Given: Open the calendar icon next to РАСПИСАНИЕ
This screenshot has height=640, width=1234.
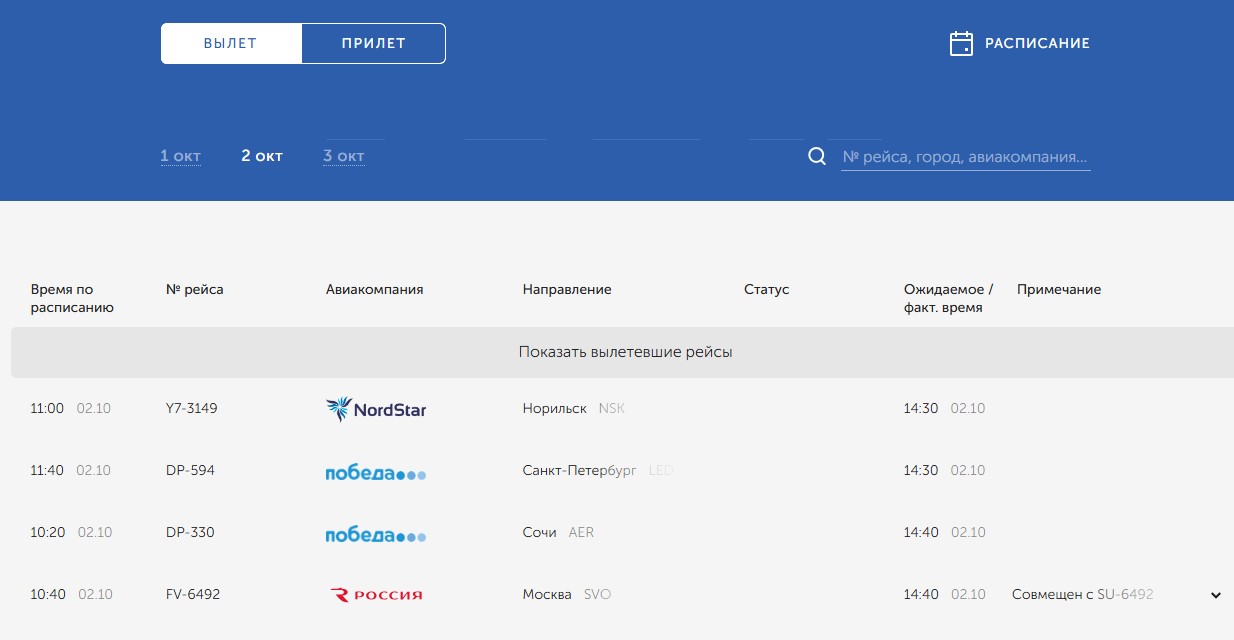Looking at the screenshot, I should coord(961,43).
